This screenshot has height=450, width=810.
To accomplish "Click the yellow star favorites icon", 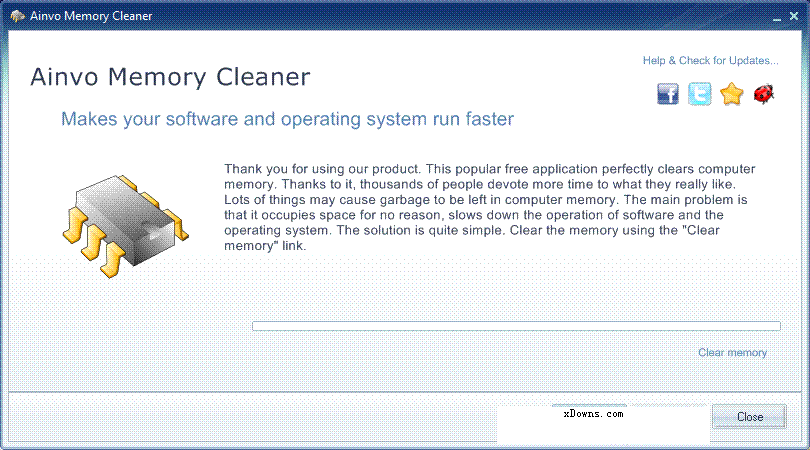I will point(732,95).
